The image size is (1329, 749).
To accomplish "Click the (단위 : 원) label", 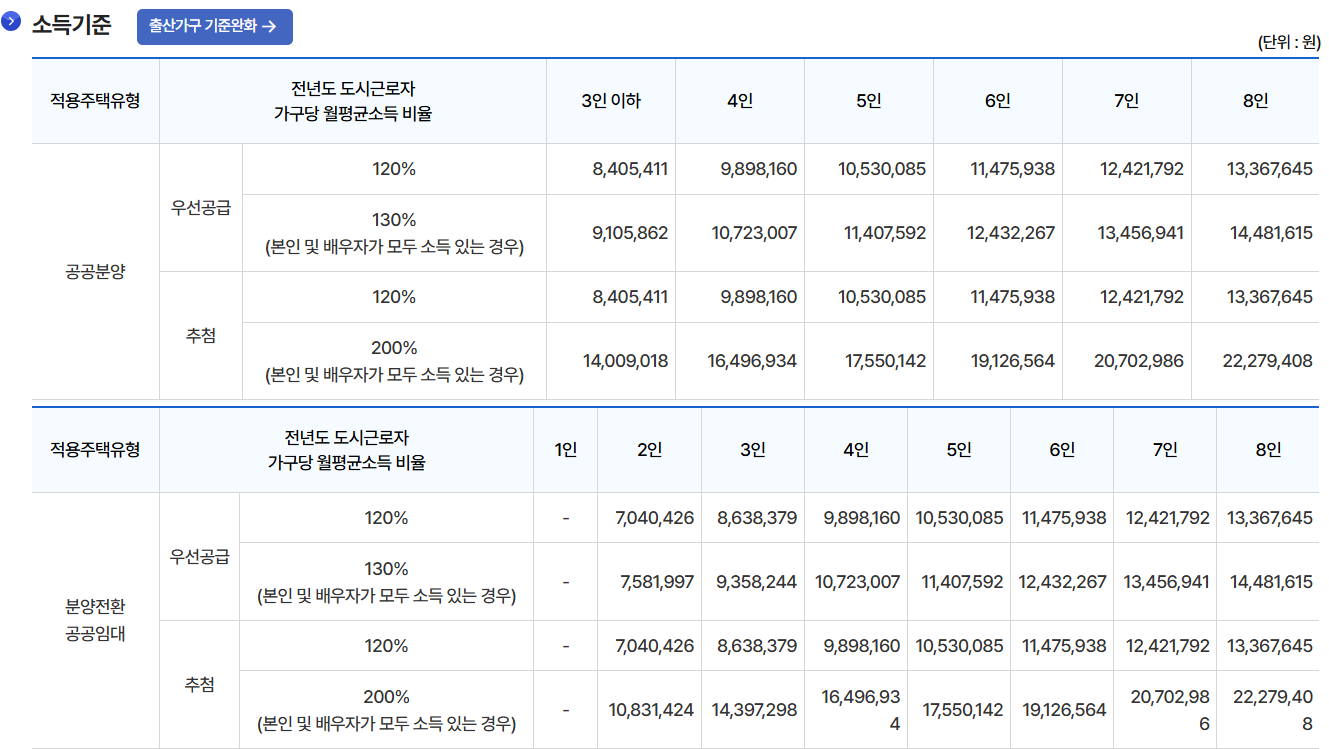I will [1289, 42].
